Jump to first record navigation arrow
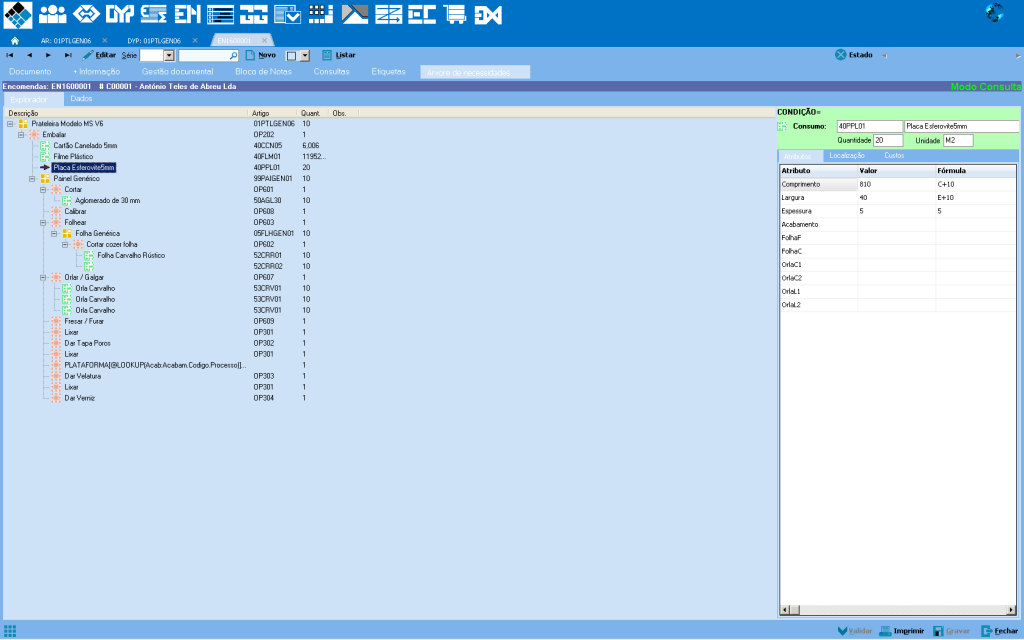Viewport: 1024px width, 640px height. [x=10, y=55]
